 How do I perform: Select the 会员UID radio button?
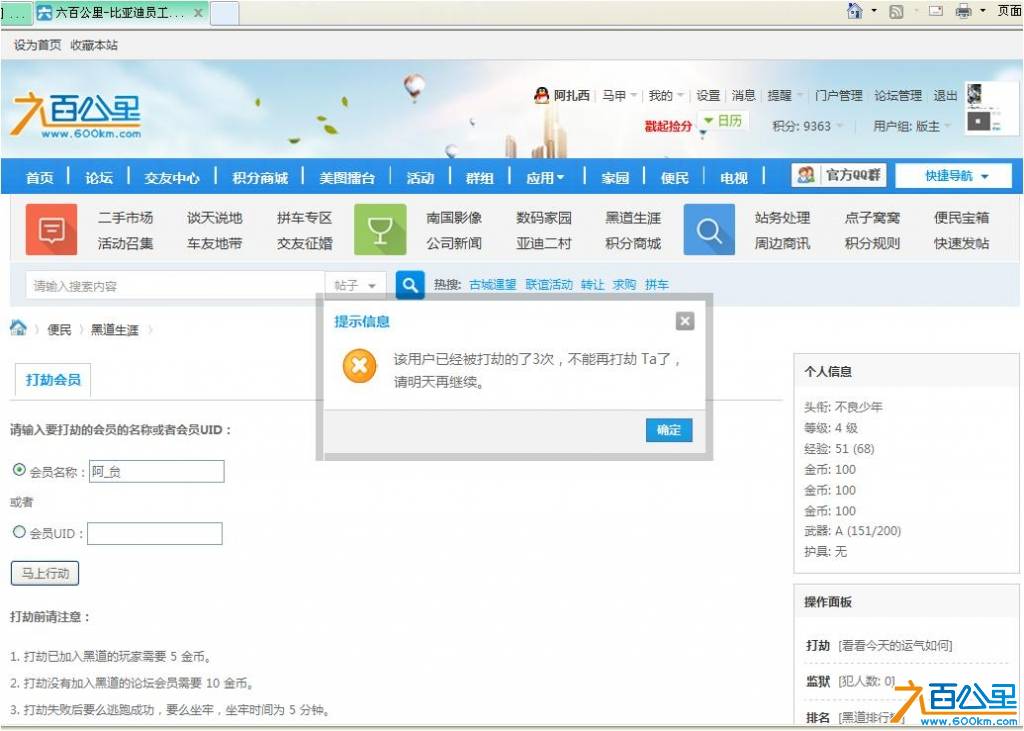[20, 532]
